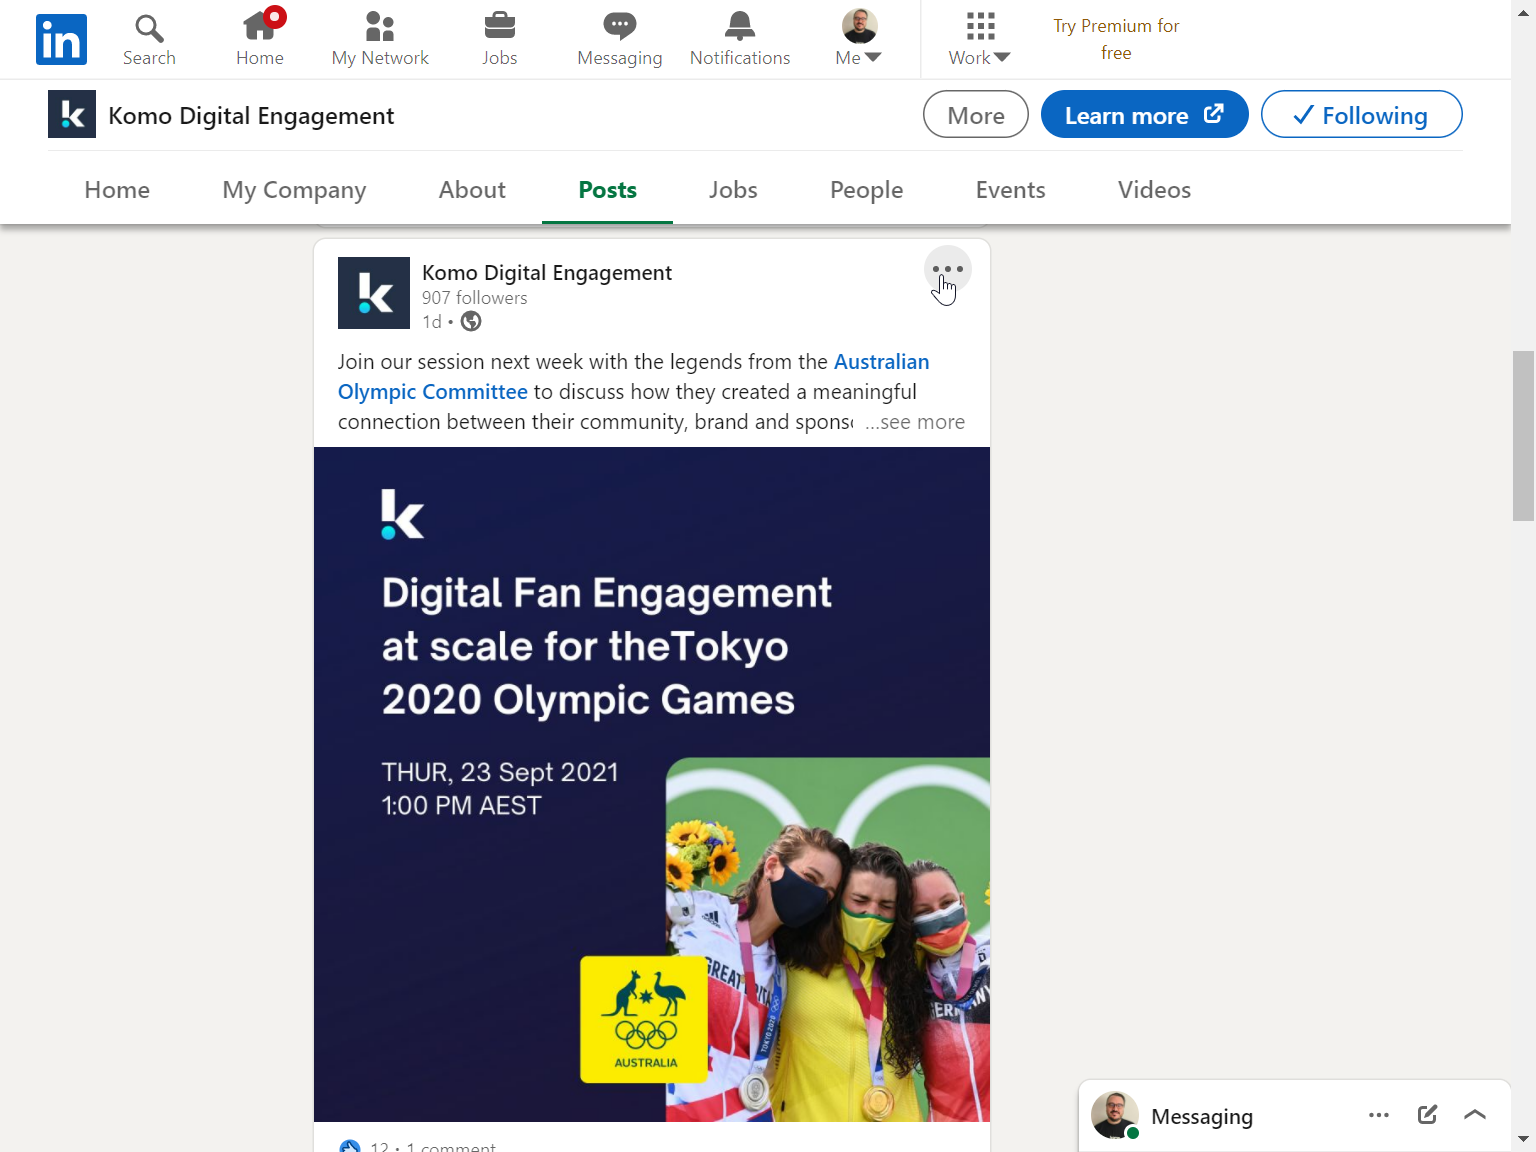Open the post's three-dot options menu
This screenshot has height=1152, width=1536.
(947, 269)
